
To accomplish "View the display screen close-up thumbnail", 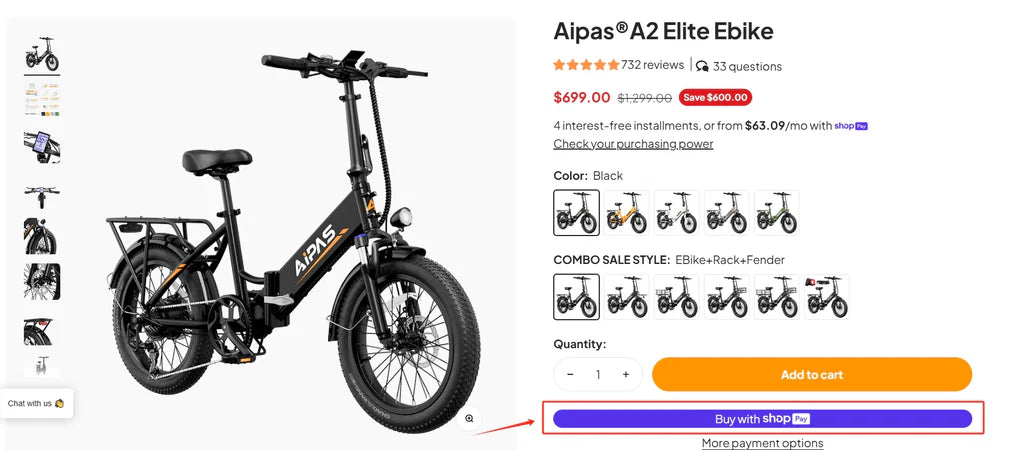I will (42, 145).
